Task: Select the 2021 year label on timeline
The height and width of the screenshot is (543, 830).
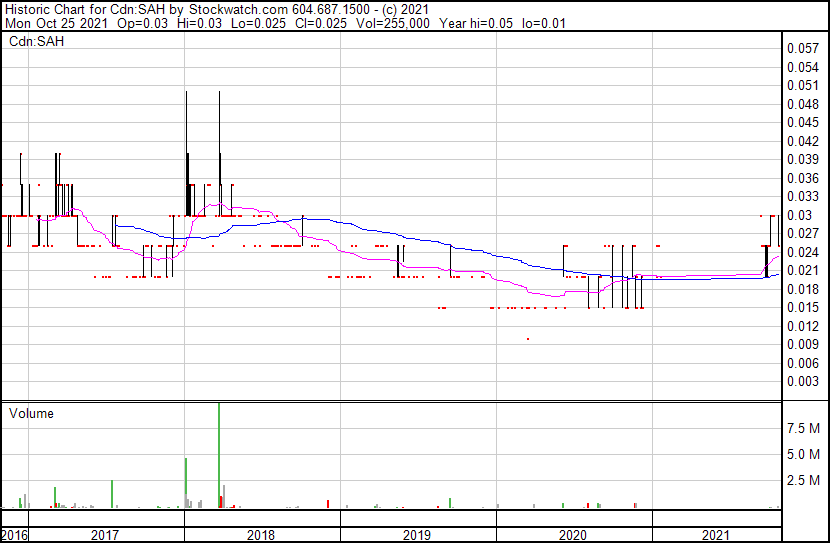Action: click(x=717, y=535)
